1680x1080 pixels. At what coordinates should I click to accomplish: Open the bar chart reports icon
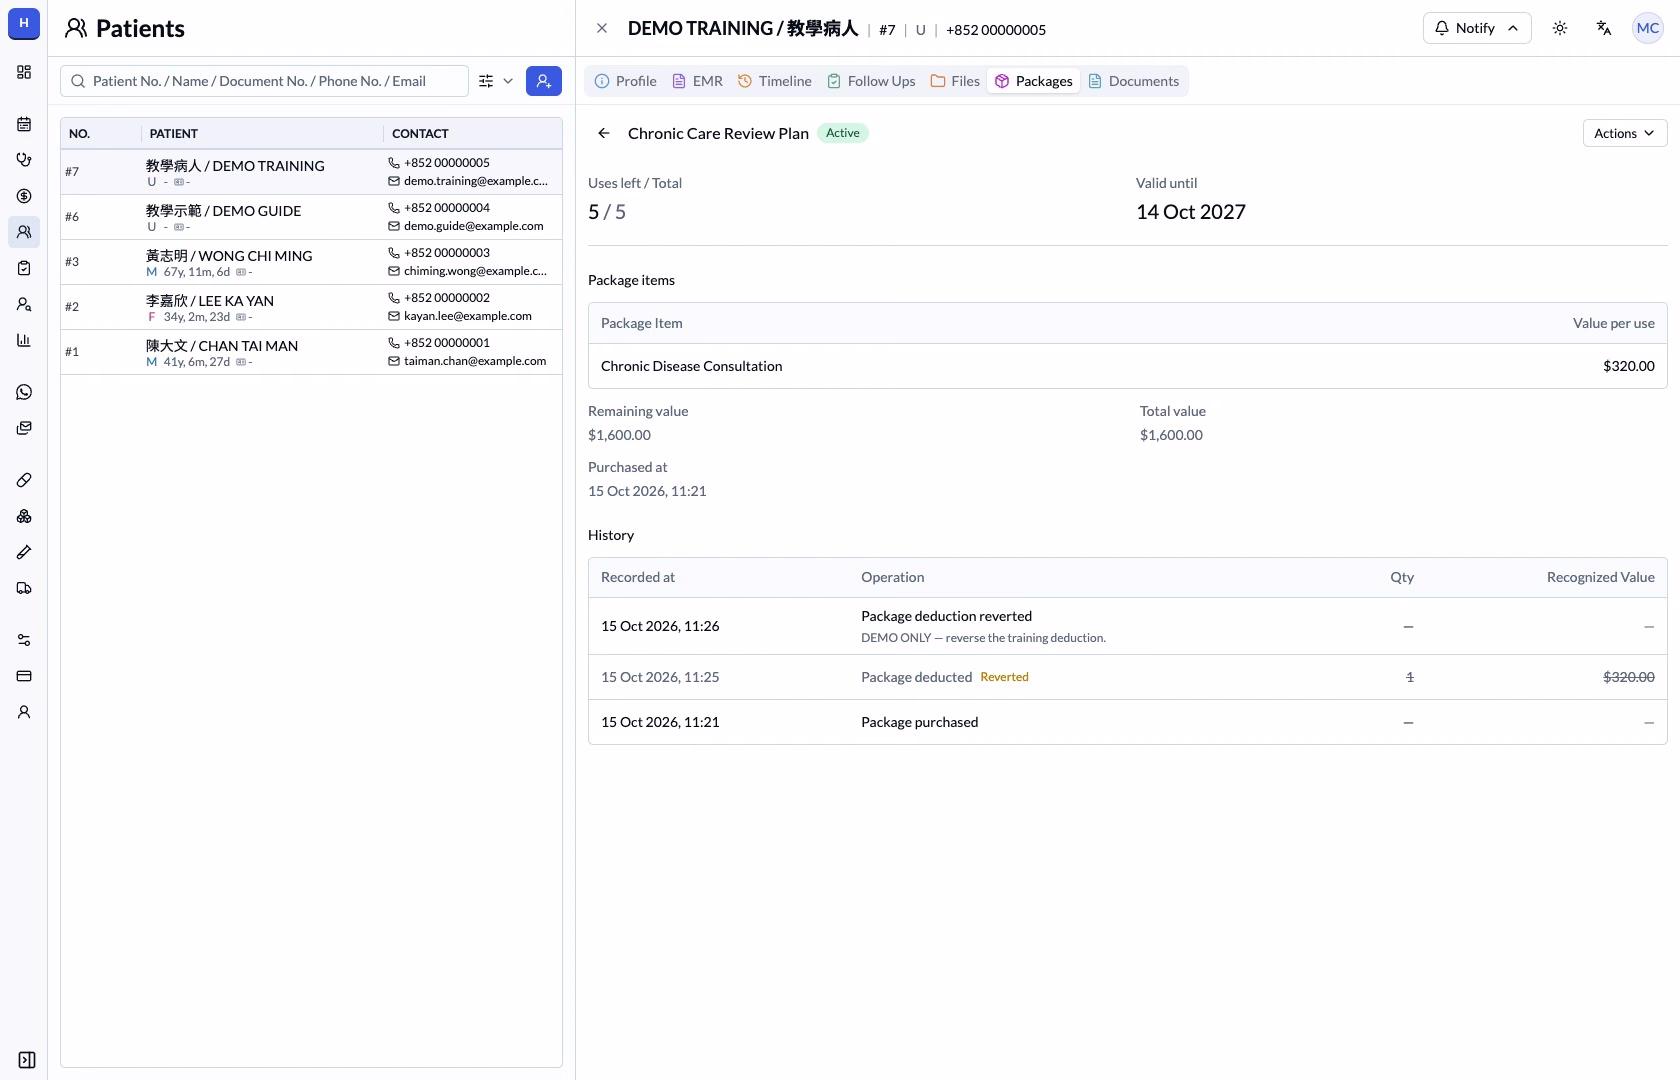(24, 340)
